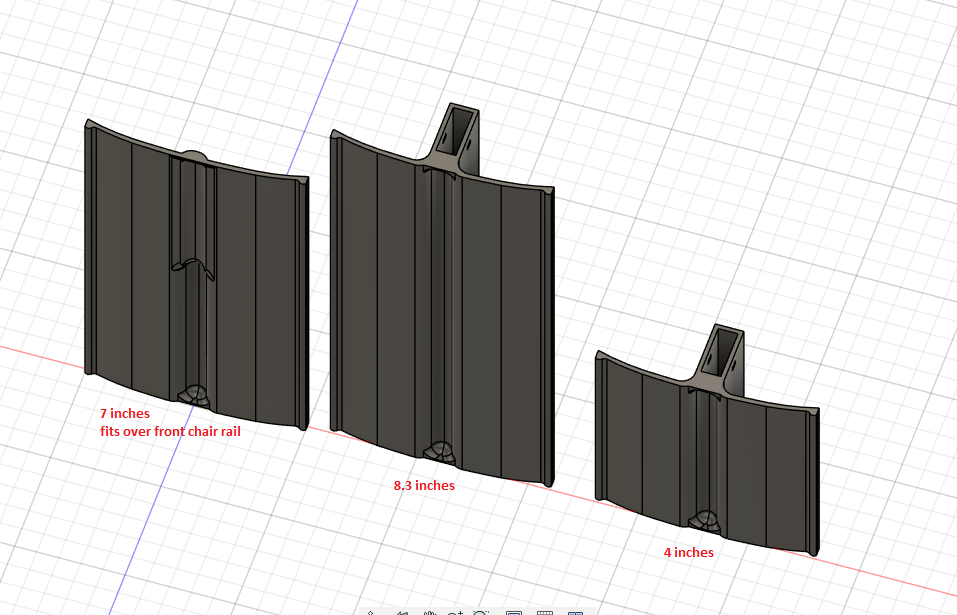Click the "8.3 inches" red label
Viewport: 957px width, 615px height.
point(424,486)
